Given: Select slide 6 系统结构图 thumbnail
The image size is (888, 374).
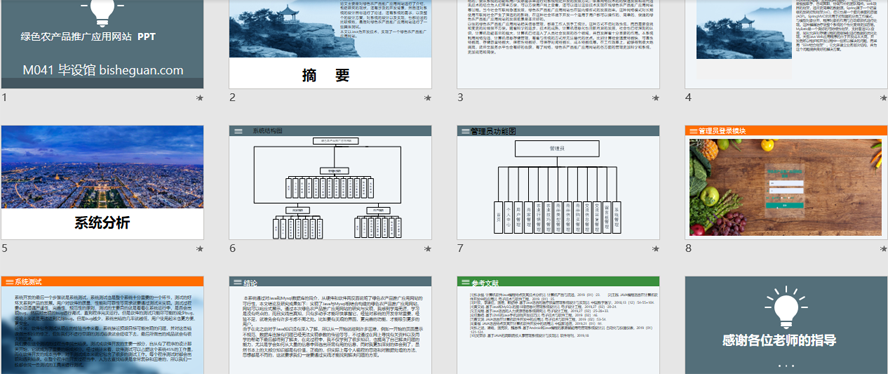Looking at the screenshot, I should [330, 182].
